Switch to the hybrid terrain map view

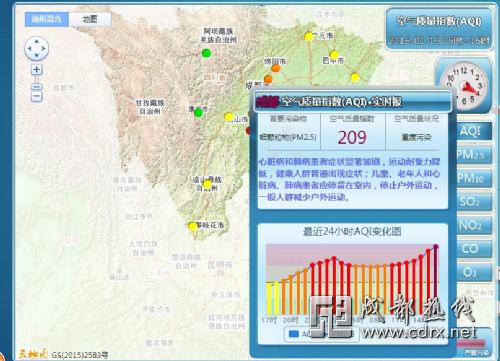tap(47, 20)
